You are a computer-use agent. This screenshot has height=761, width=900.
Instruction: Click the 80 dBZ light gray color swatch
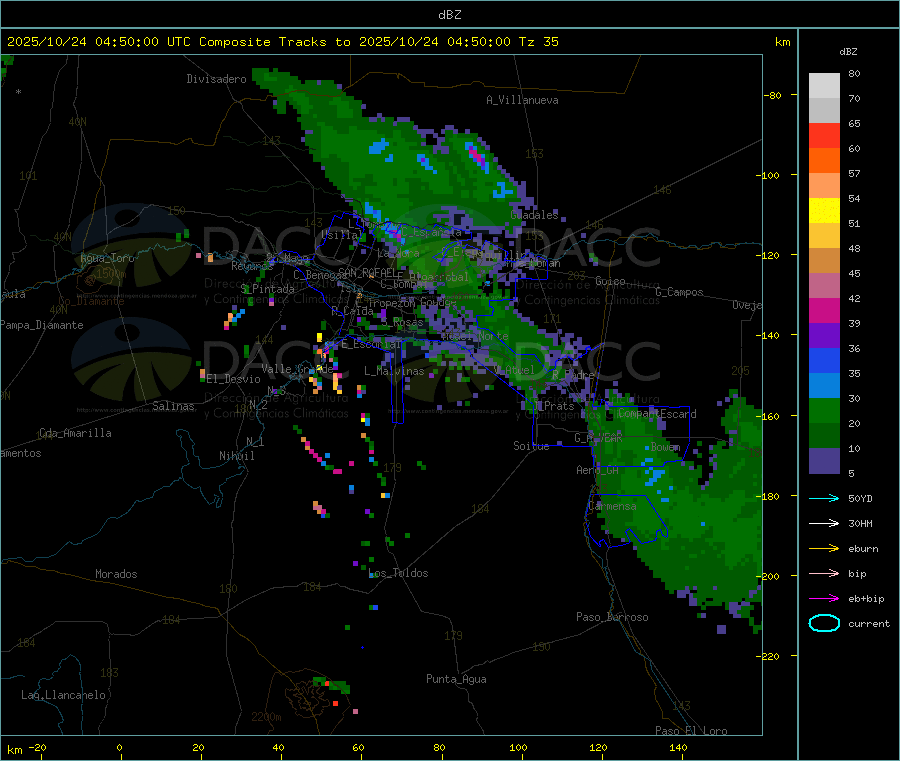824,85
